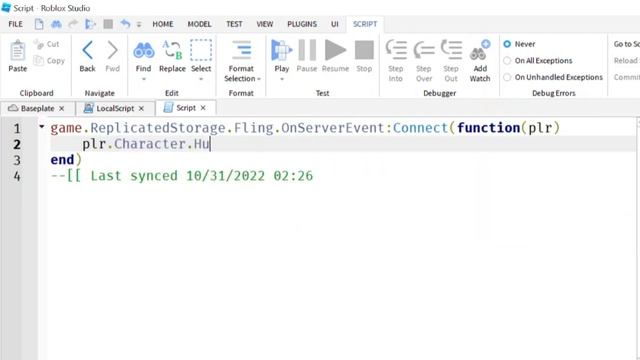Click Add Watch icon
The height and width of the screenshot is (360, 640).
480,50
